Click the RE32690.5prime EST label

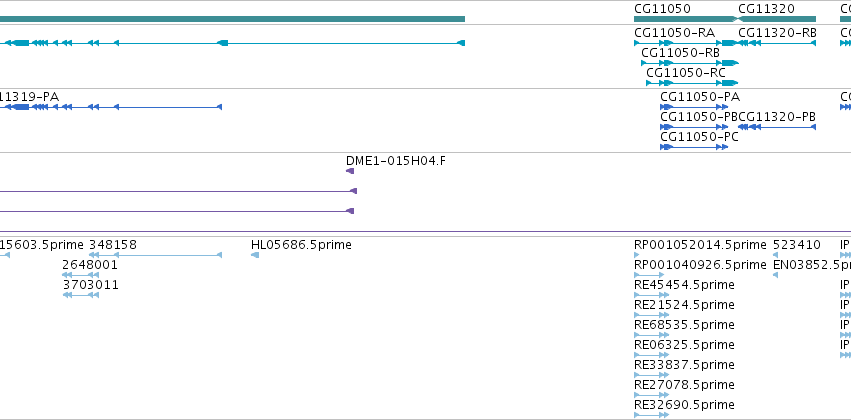click(x=684, y=405)
